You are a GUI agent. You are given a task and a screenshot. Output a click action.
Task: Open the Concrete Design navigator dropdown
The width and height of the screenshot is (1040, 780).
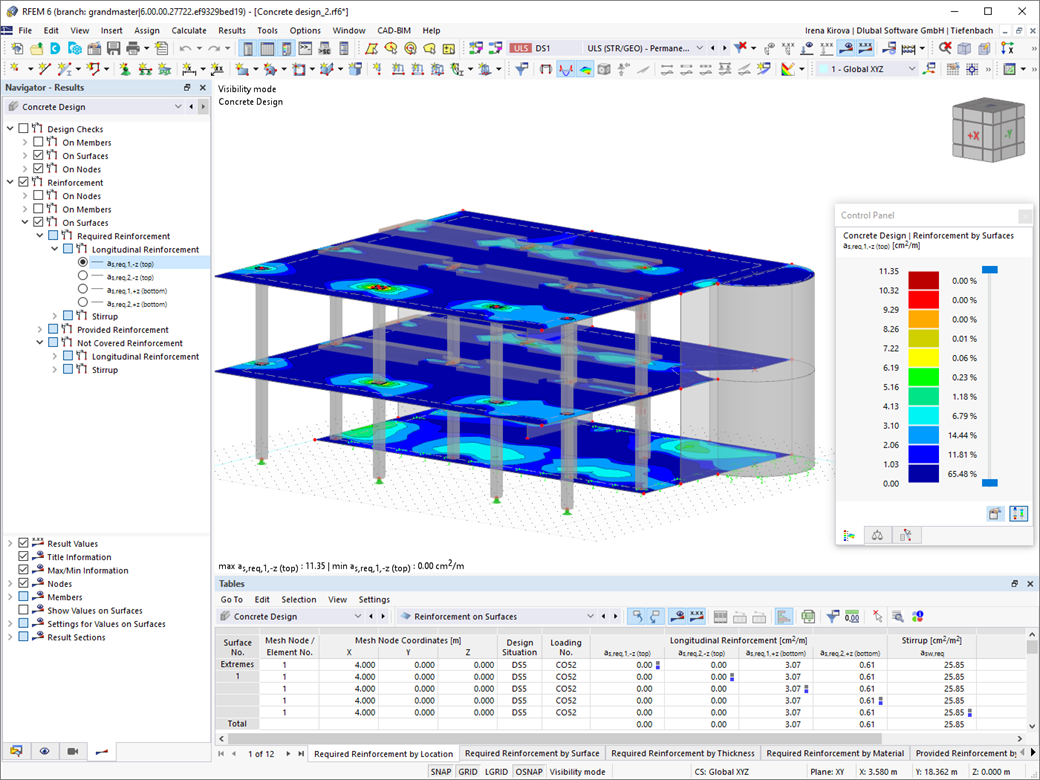click(177, 106)
